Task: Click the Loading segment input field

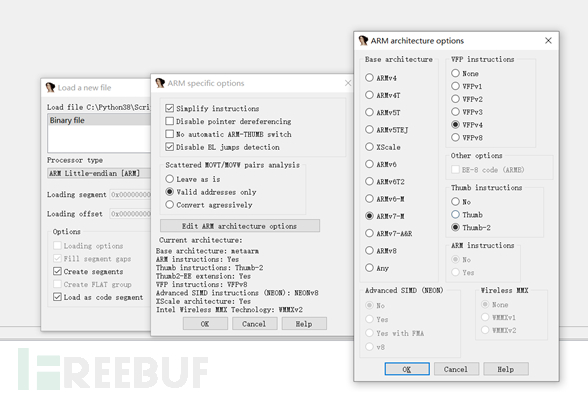Action: [130, 195]
